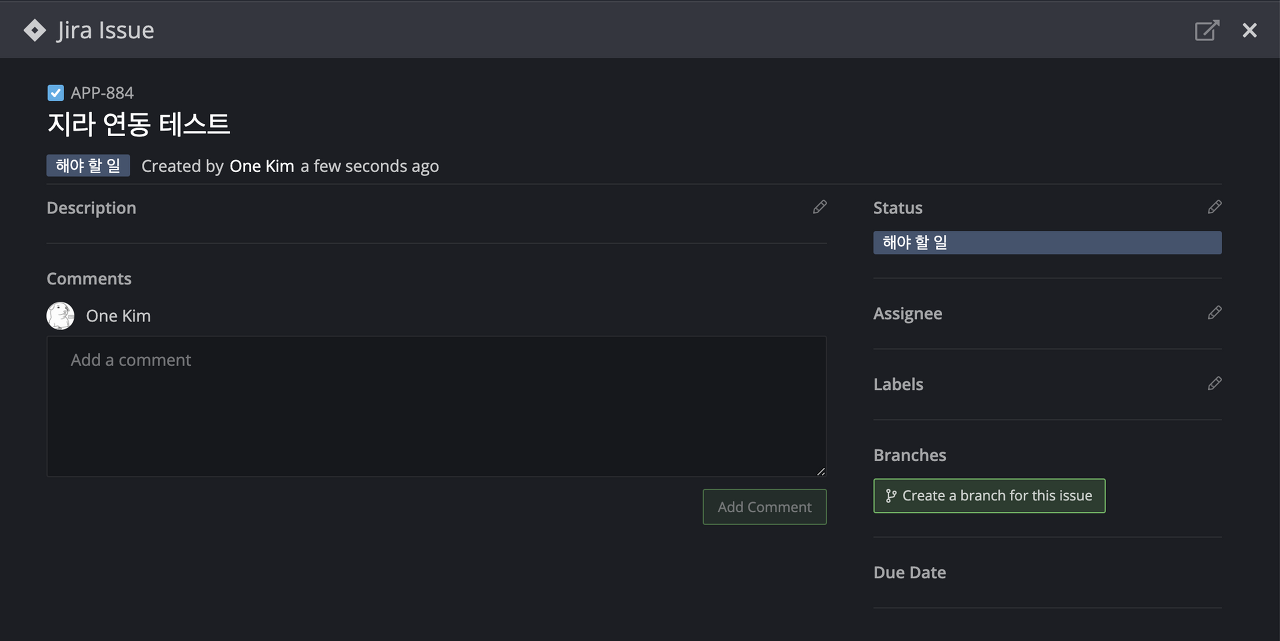Click the Jira diamond logo icon
This screenshot has width=1280, height=641.
tap(35, 30)
